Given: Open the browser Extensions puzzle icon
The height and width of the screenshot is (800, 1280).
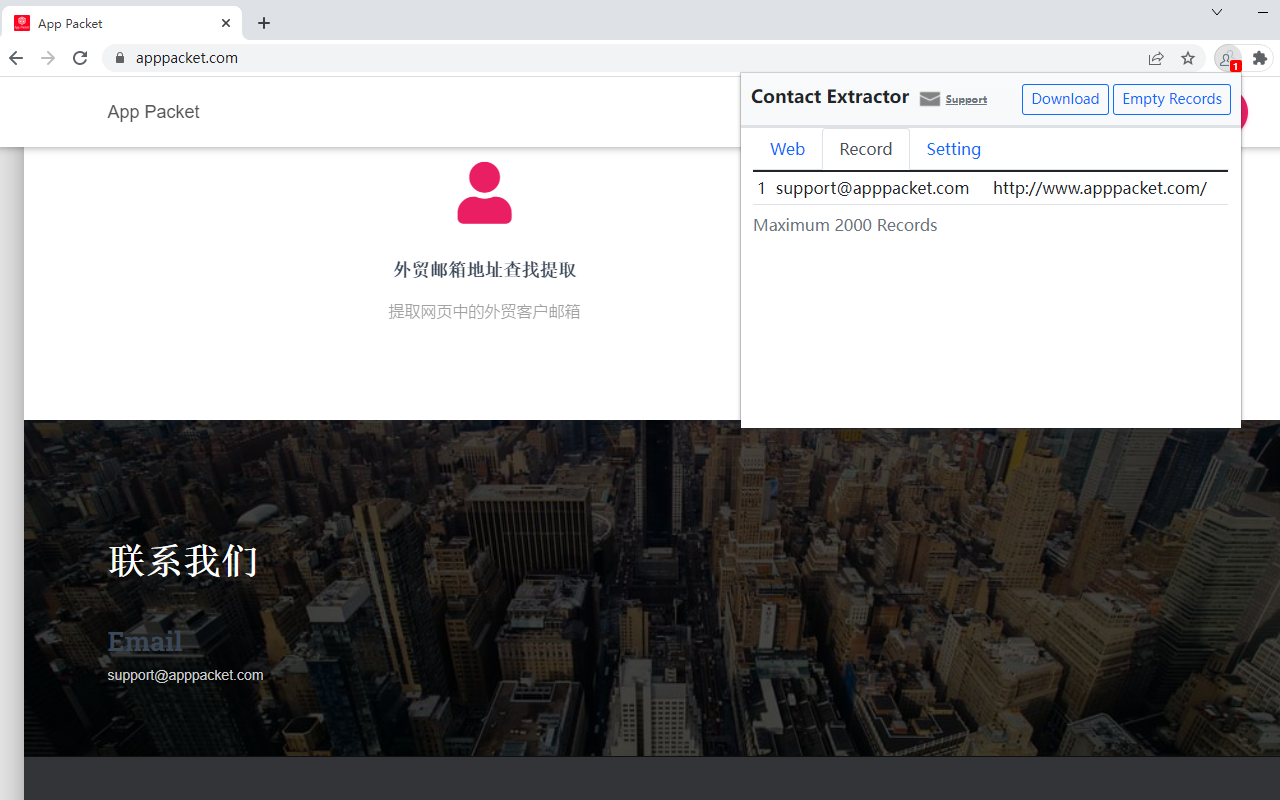Looking at the screenshot, I should 1260,58.
